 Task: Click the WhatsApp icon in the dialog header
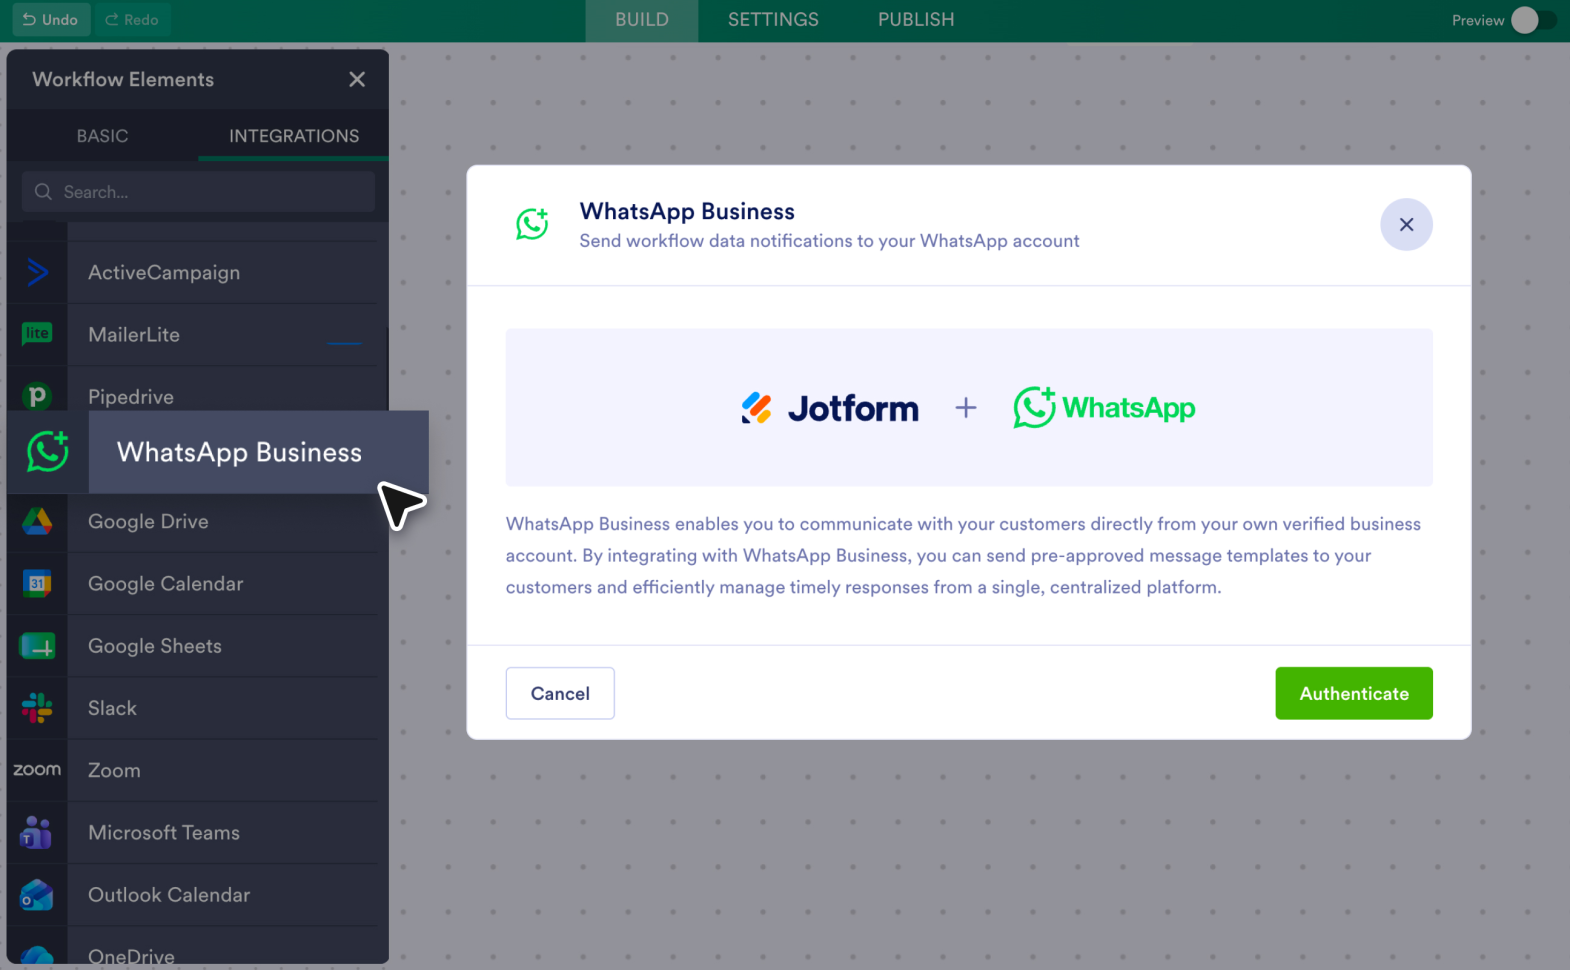click(532, 224)
